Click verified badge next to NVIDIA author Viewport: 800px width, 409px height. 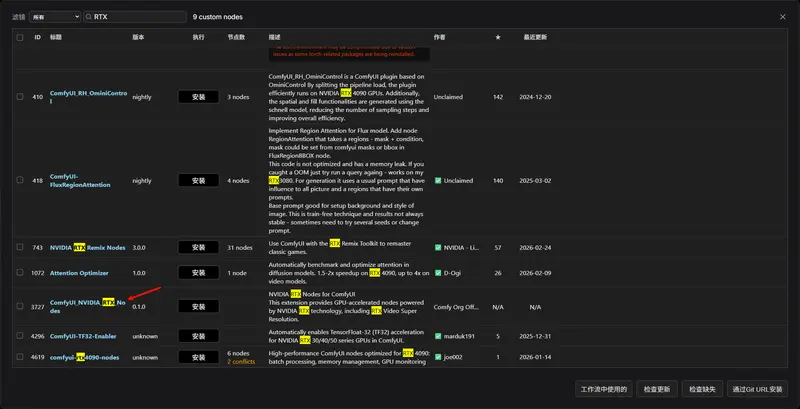click(438, 247)
